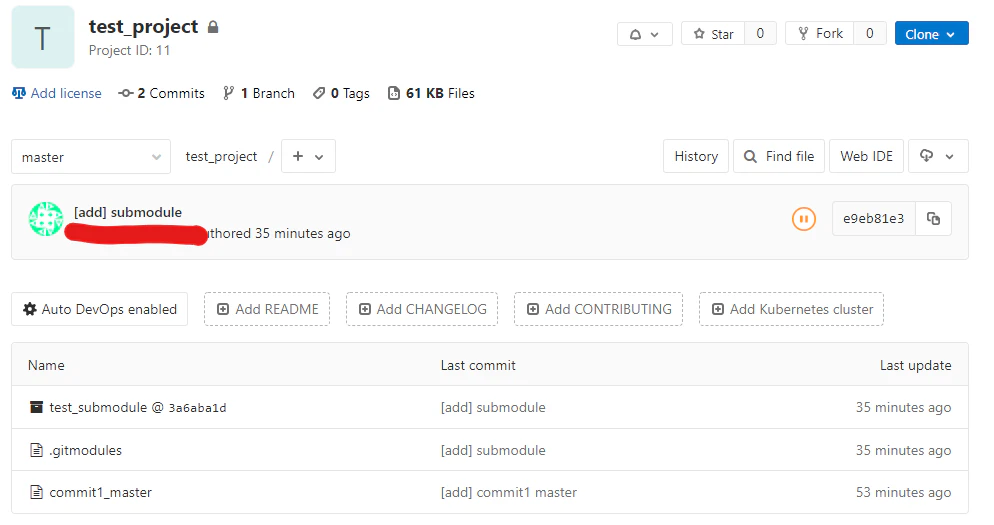Click the project avatar letter T
Image resolution: width=994 pixels, height=525 pixels.
point(42,37)
